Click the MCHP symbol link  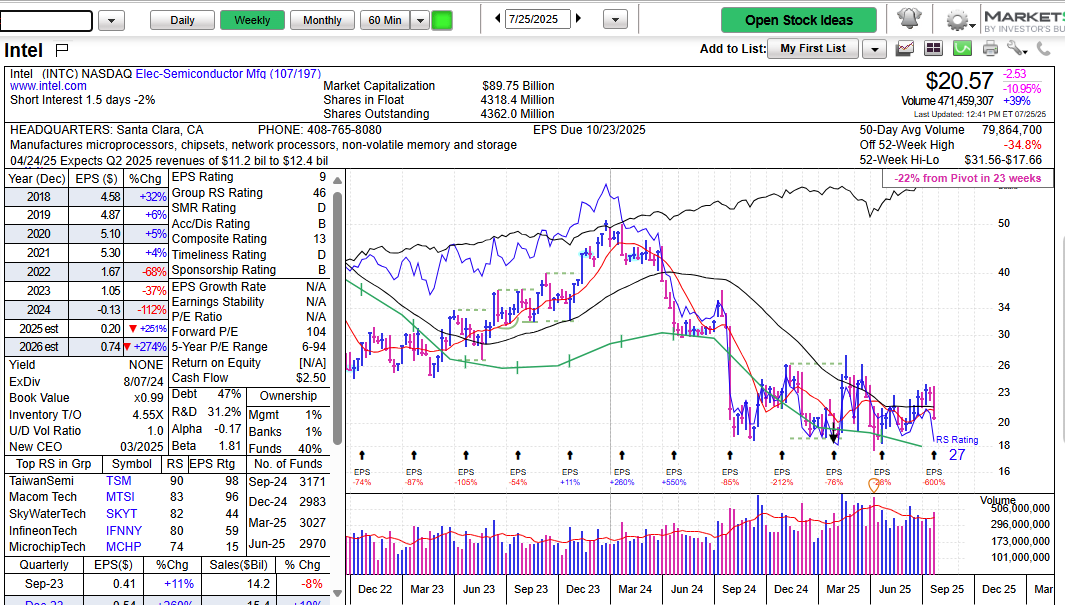(124, 547)
